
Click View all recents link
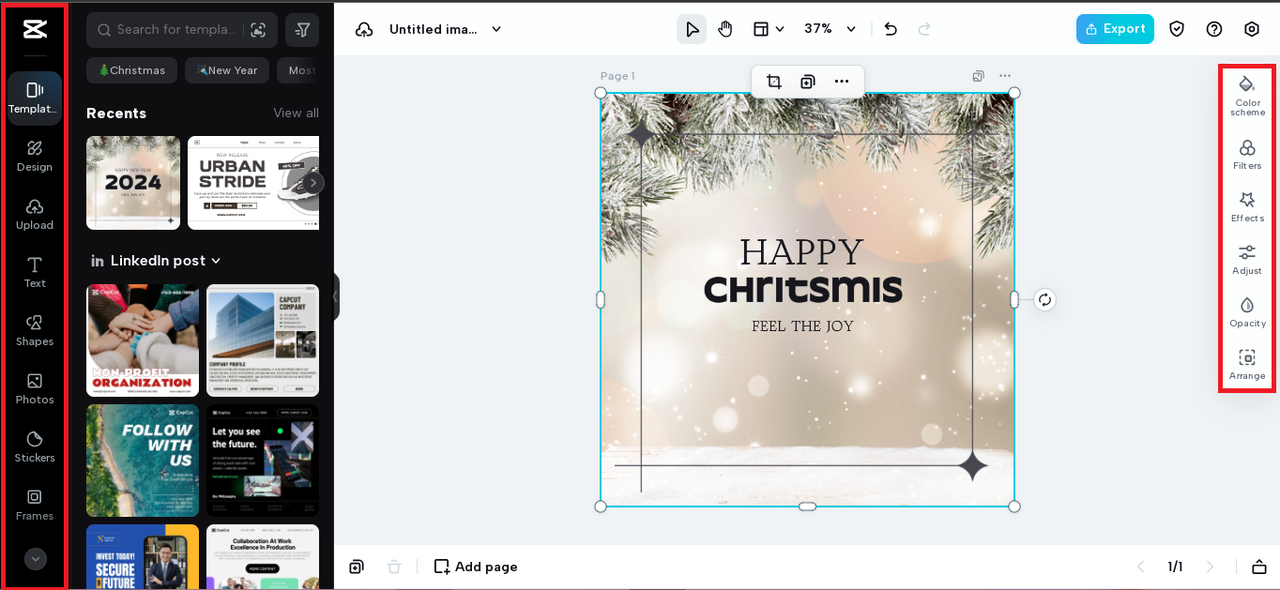point(296,113)
